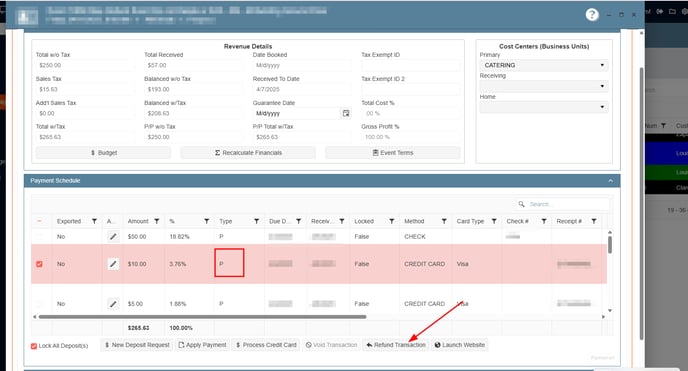Click scroll-down arrow of payment grid
The height and width of the screenshot is (371, 688).
point(610,310)
